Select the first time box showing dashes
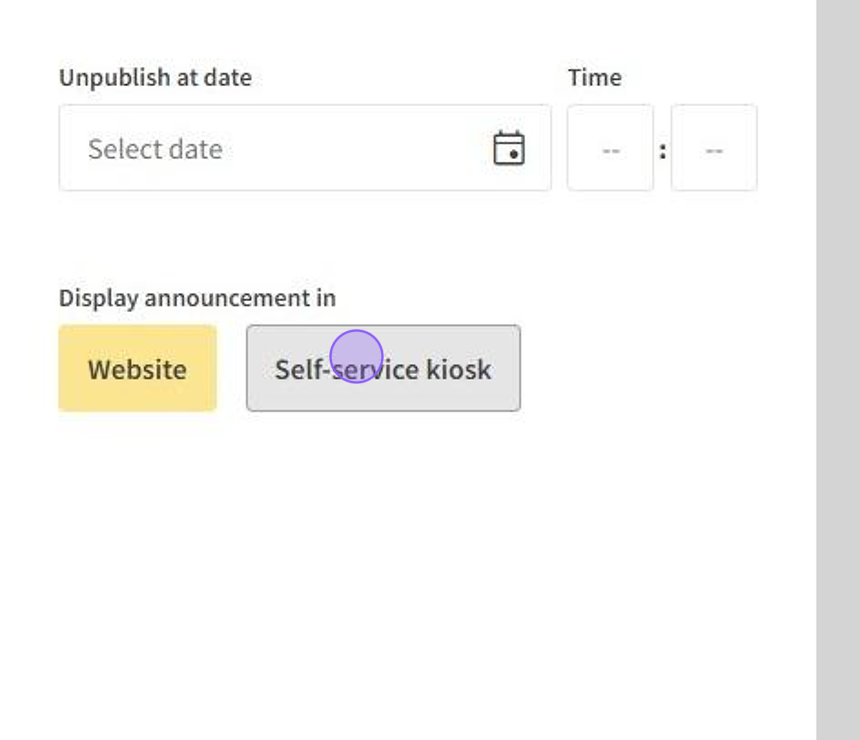Viewport: 860px width, 740px height. pyautogui.click(x=610, y=149)
